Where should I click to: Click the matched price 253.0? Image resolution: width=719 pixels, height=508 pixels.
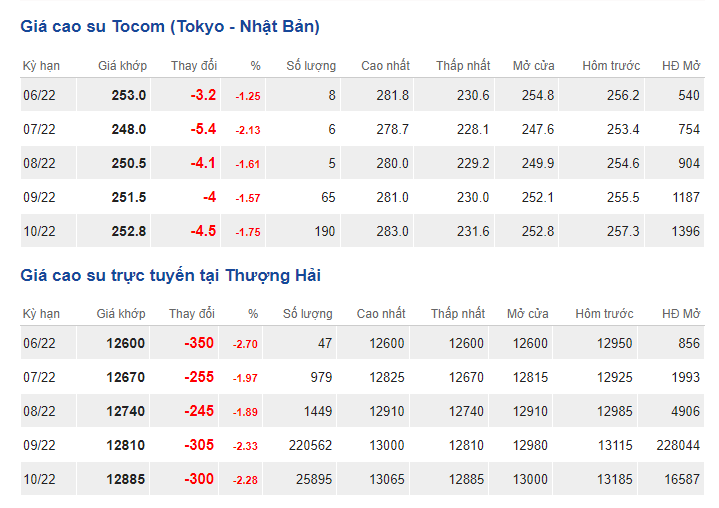(129, 96)
